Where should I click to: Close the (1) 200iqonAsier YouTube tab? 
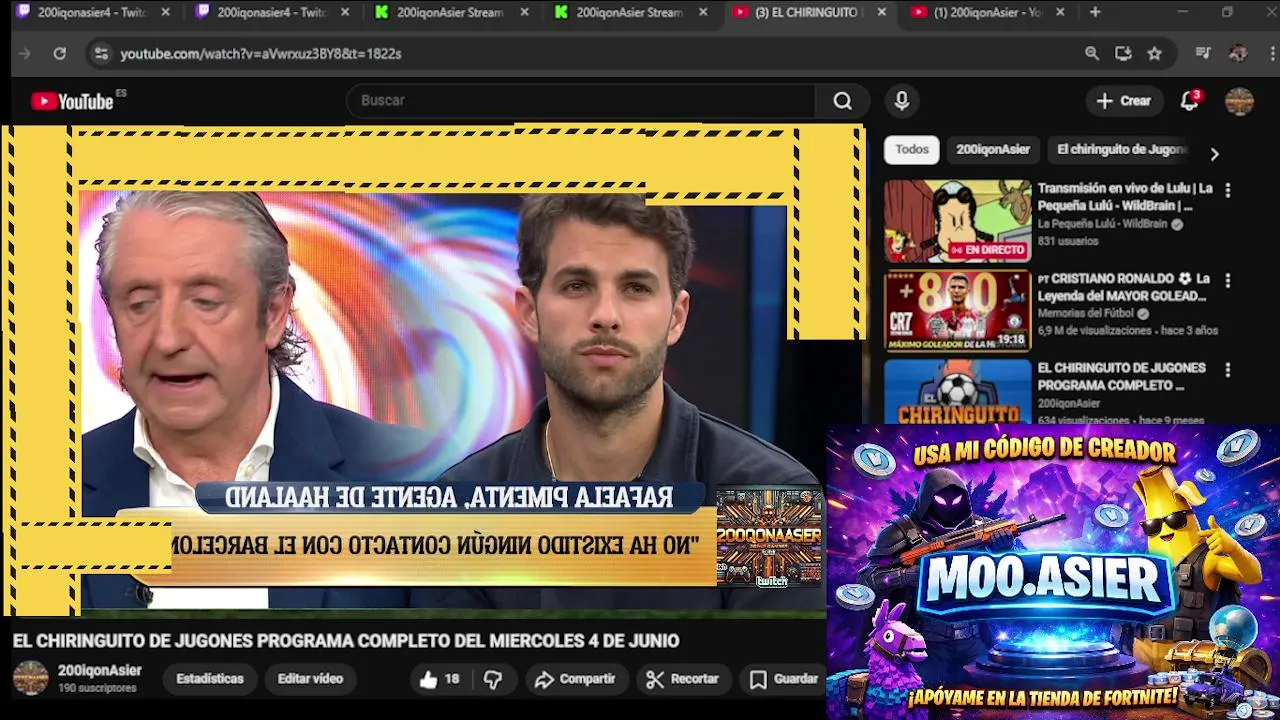[x=1060, y=12]
